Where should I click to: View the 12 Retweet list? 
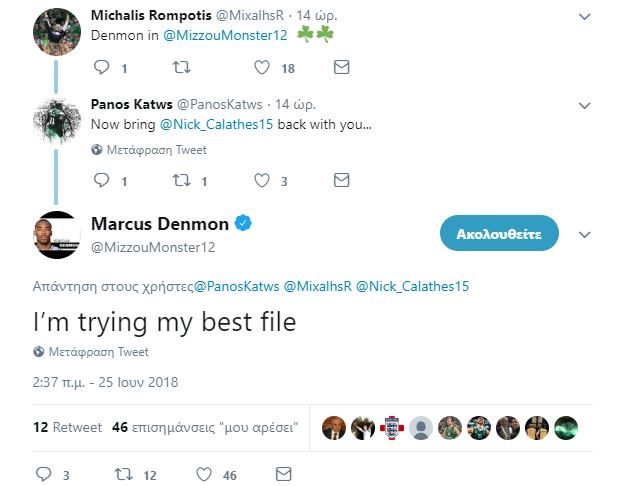tap(67, 427)
